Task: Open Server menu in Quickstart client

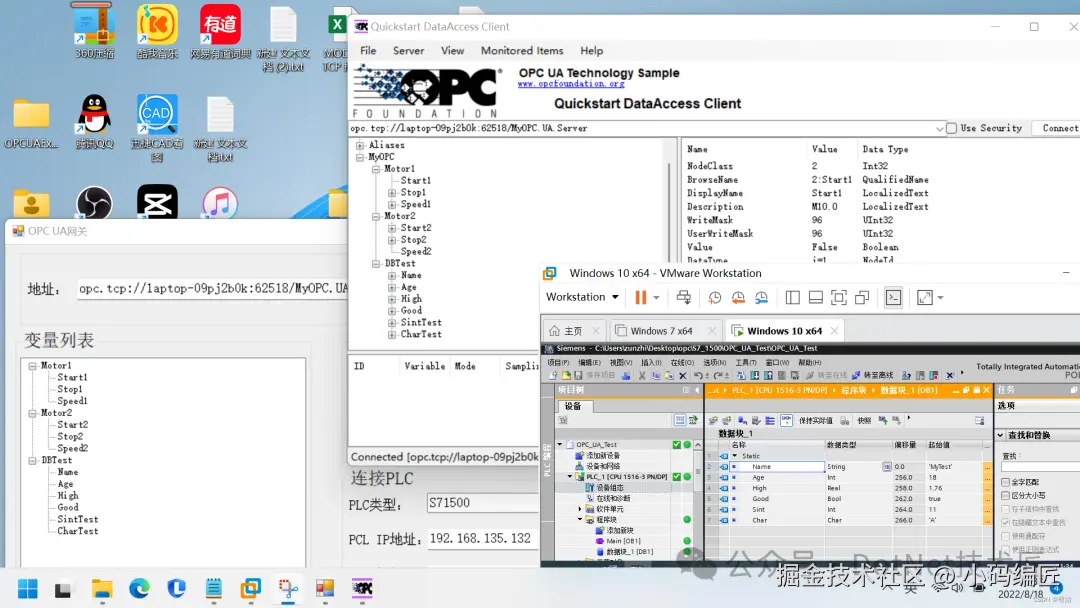Action: (408, 51)
